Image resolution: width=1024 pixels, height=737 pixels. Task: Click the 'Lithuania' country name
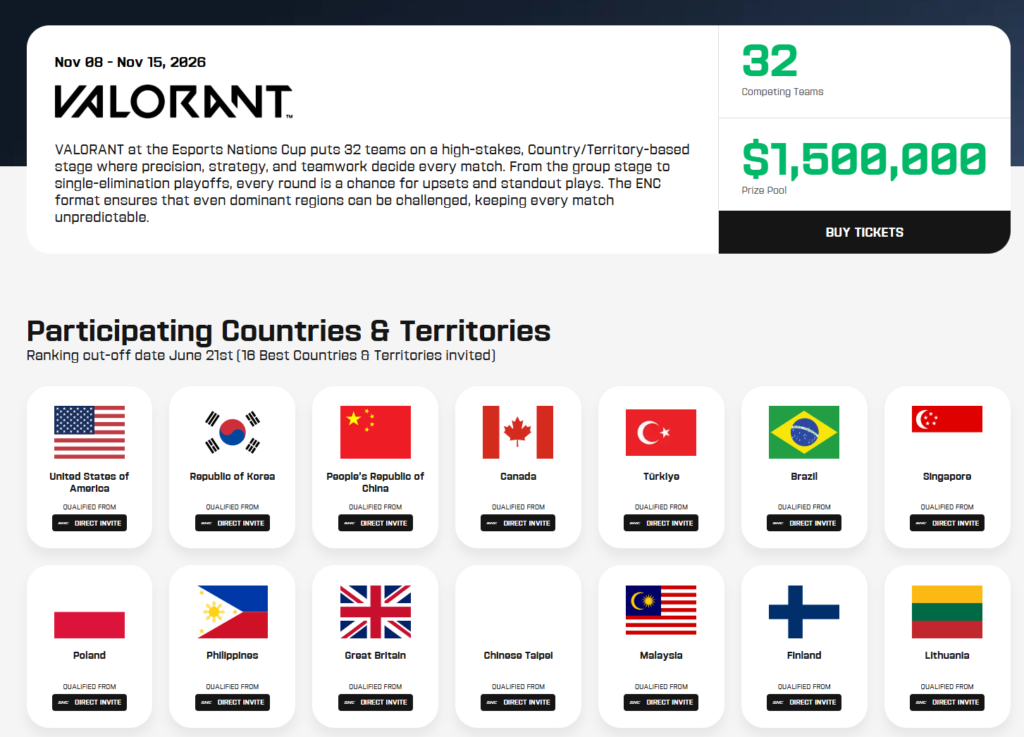point(947,655)
